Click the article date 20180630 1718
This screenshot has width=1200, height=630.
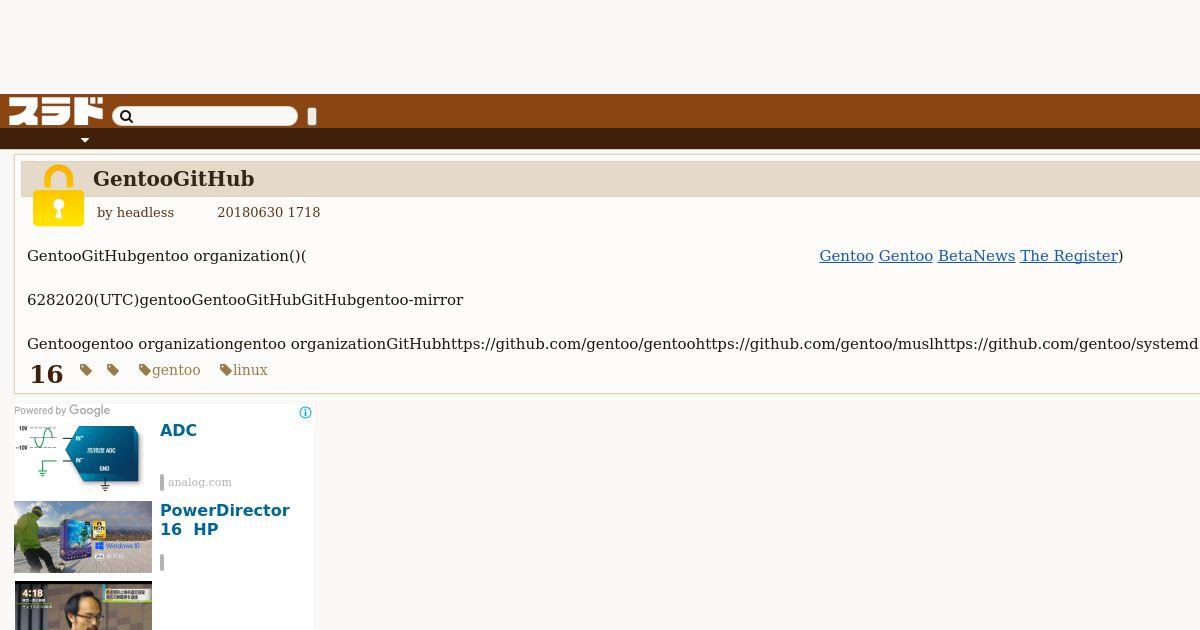(268, 212)
